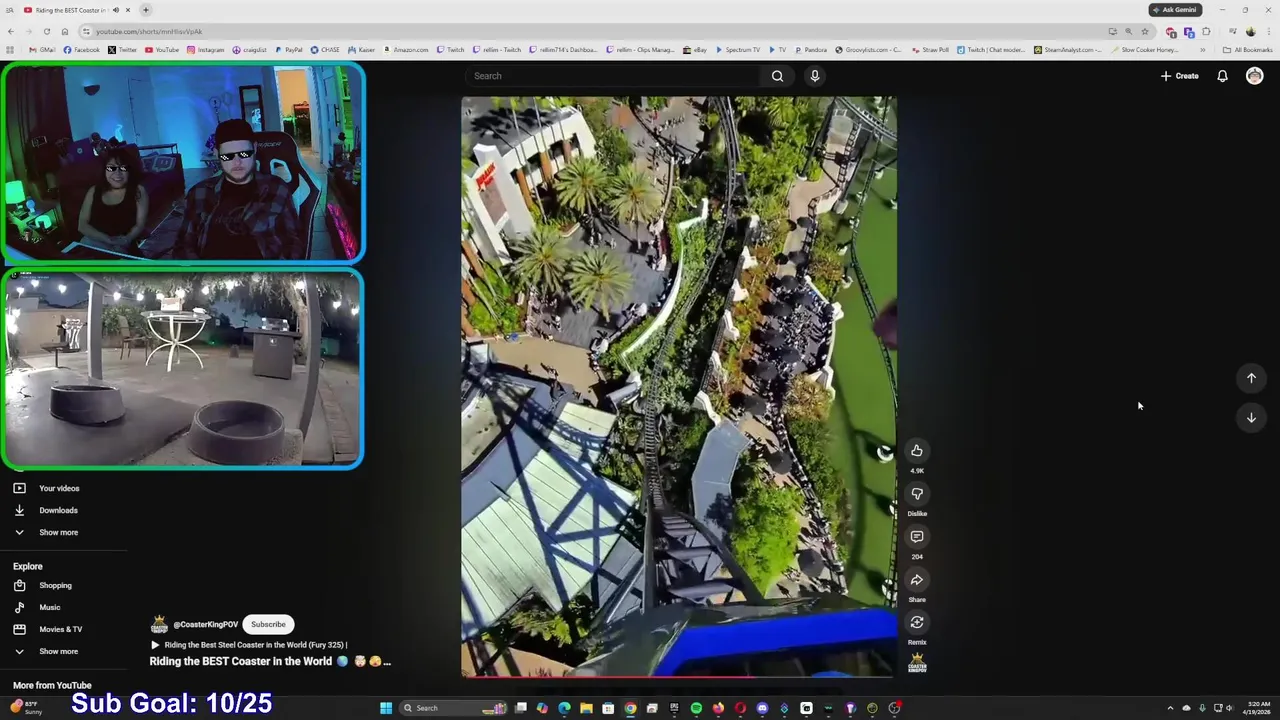This screenshot has width=1280, height=720.
Task: Open the Instagram bookmark
Action: coord(205,49)
